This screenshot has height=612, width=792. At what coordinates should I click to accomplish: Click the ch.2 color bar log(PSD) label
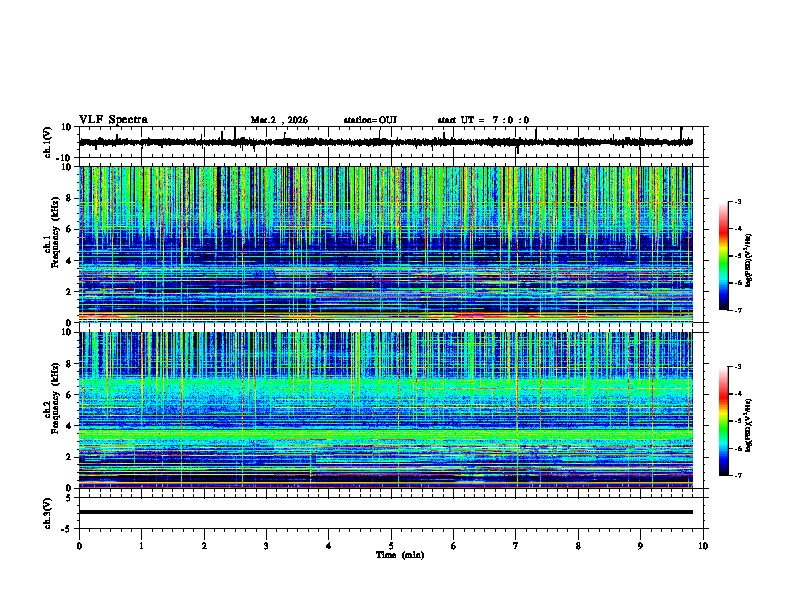click(x=749, y=425)
